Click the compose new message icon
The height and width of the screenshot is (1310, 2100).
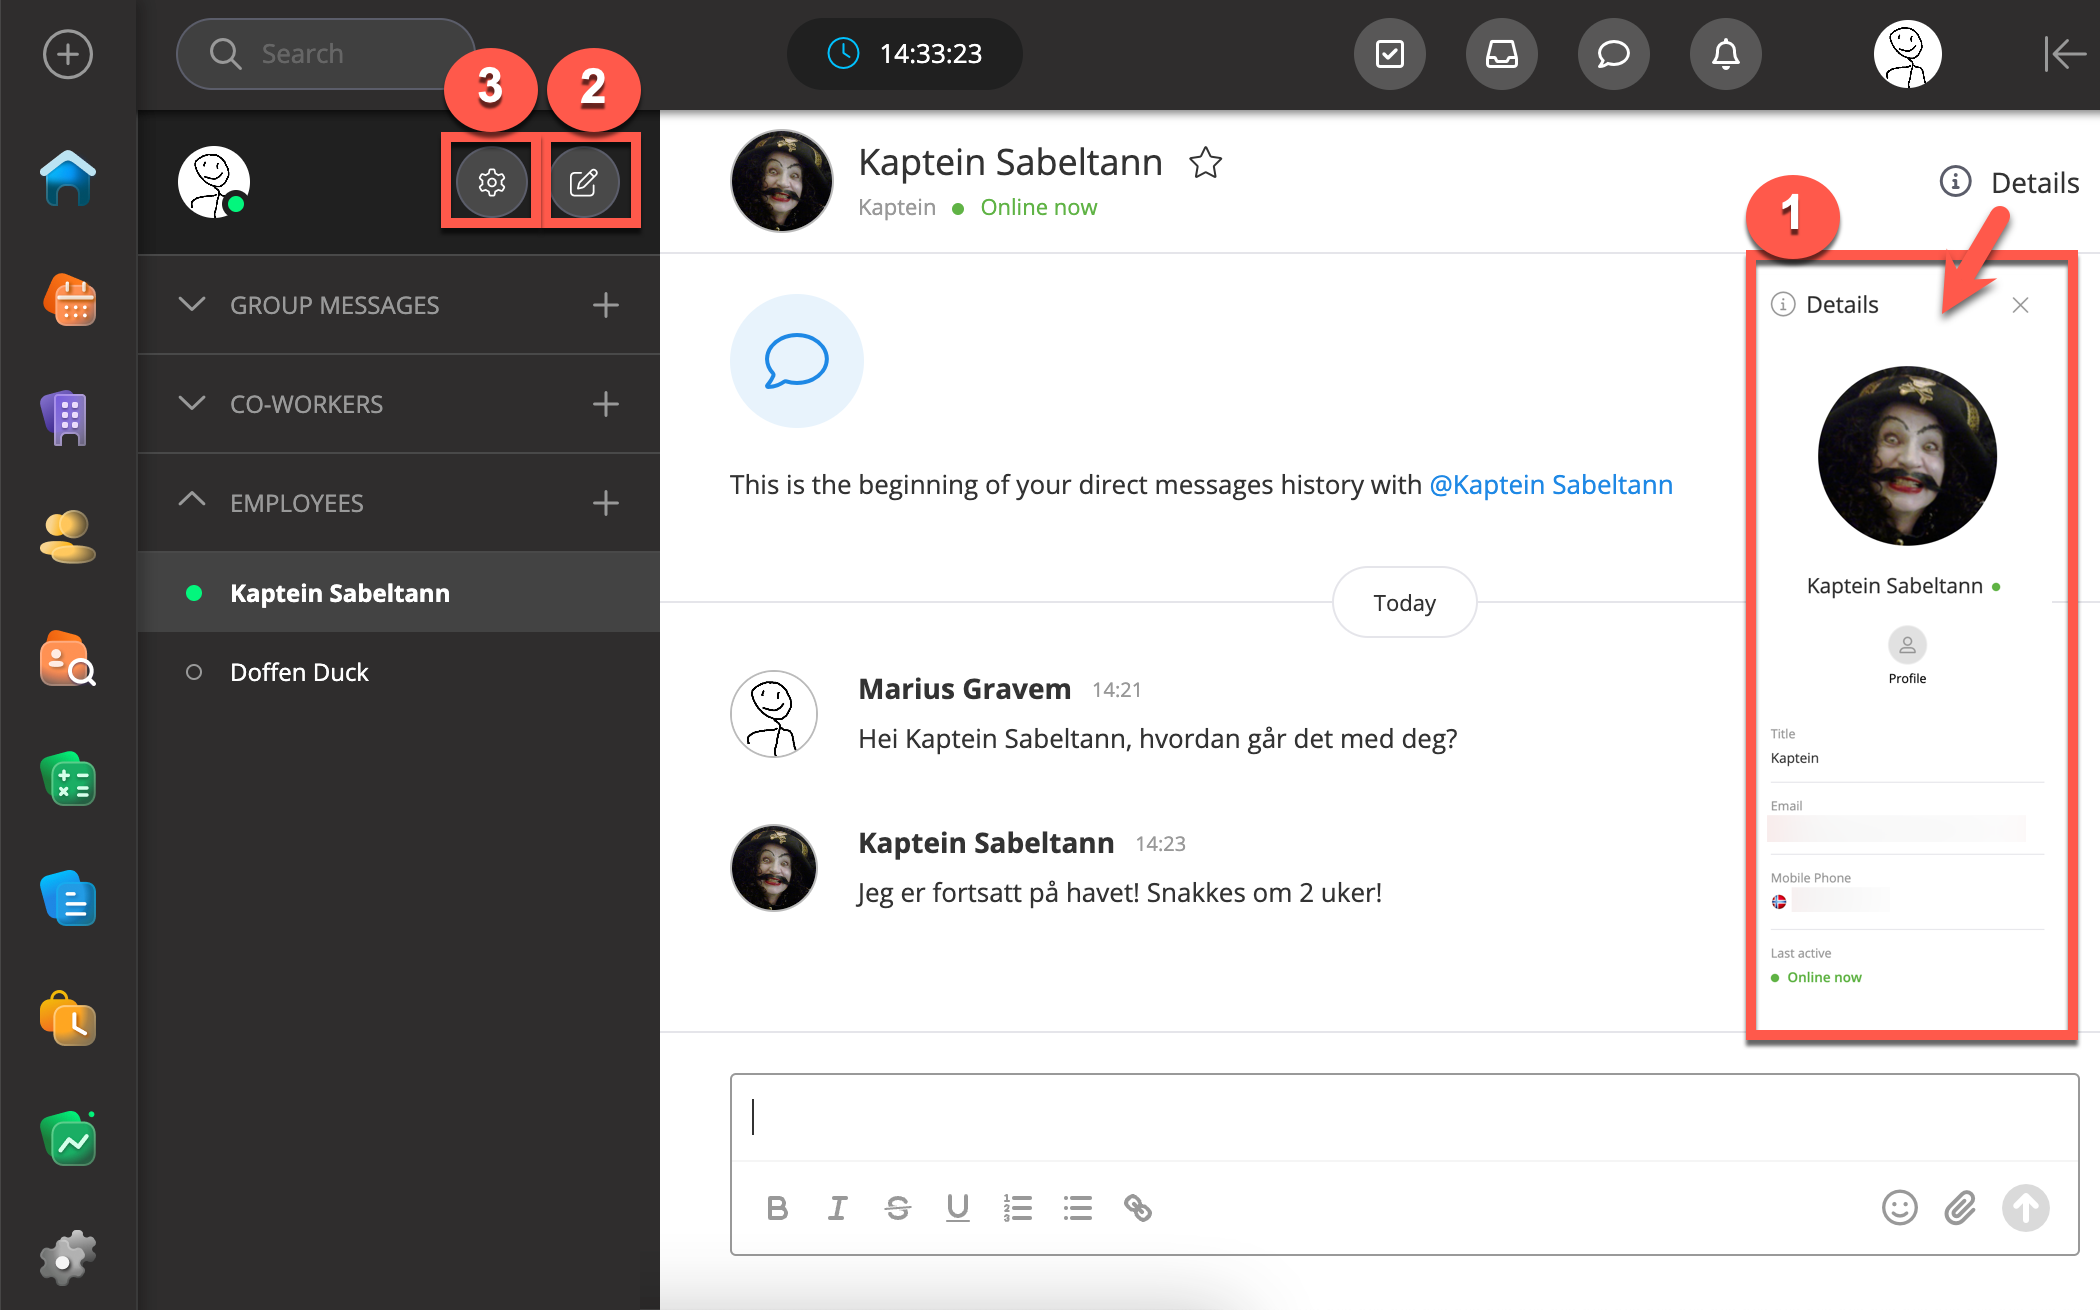tap(584, 182)
